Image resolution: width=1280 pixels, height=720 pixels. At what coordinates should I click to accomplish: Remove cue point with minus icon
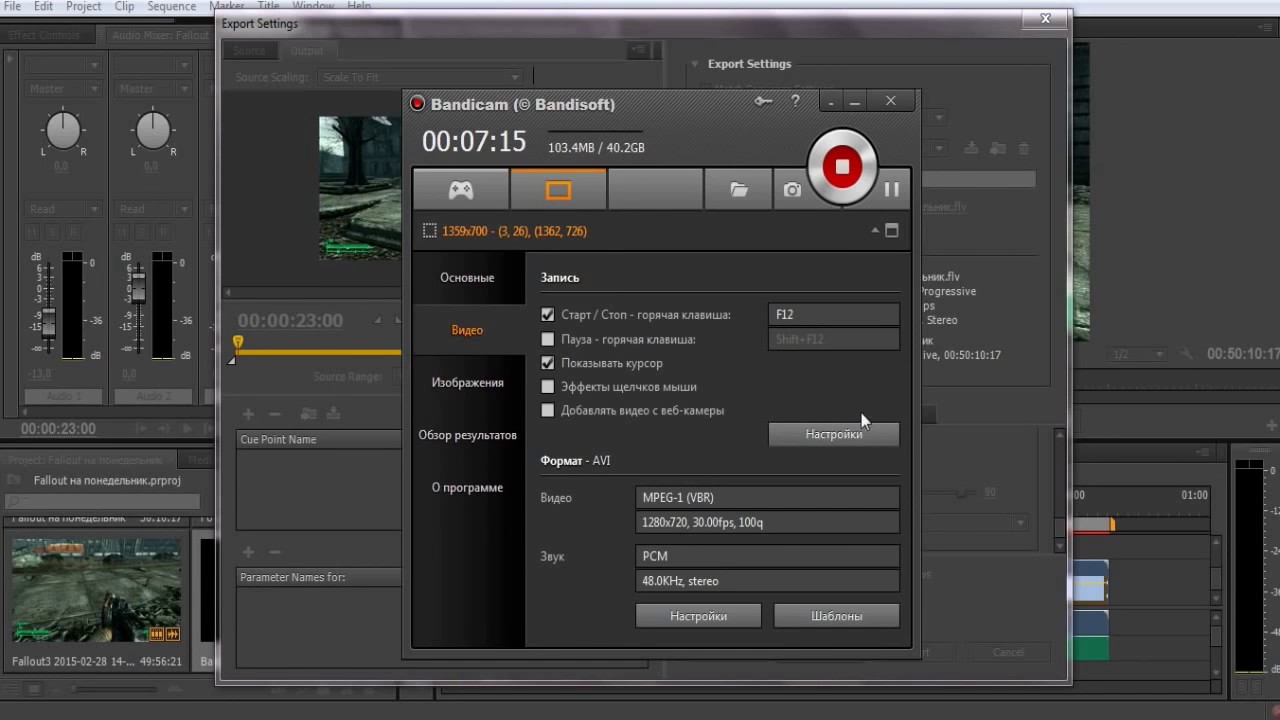(275, 414)
